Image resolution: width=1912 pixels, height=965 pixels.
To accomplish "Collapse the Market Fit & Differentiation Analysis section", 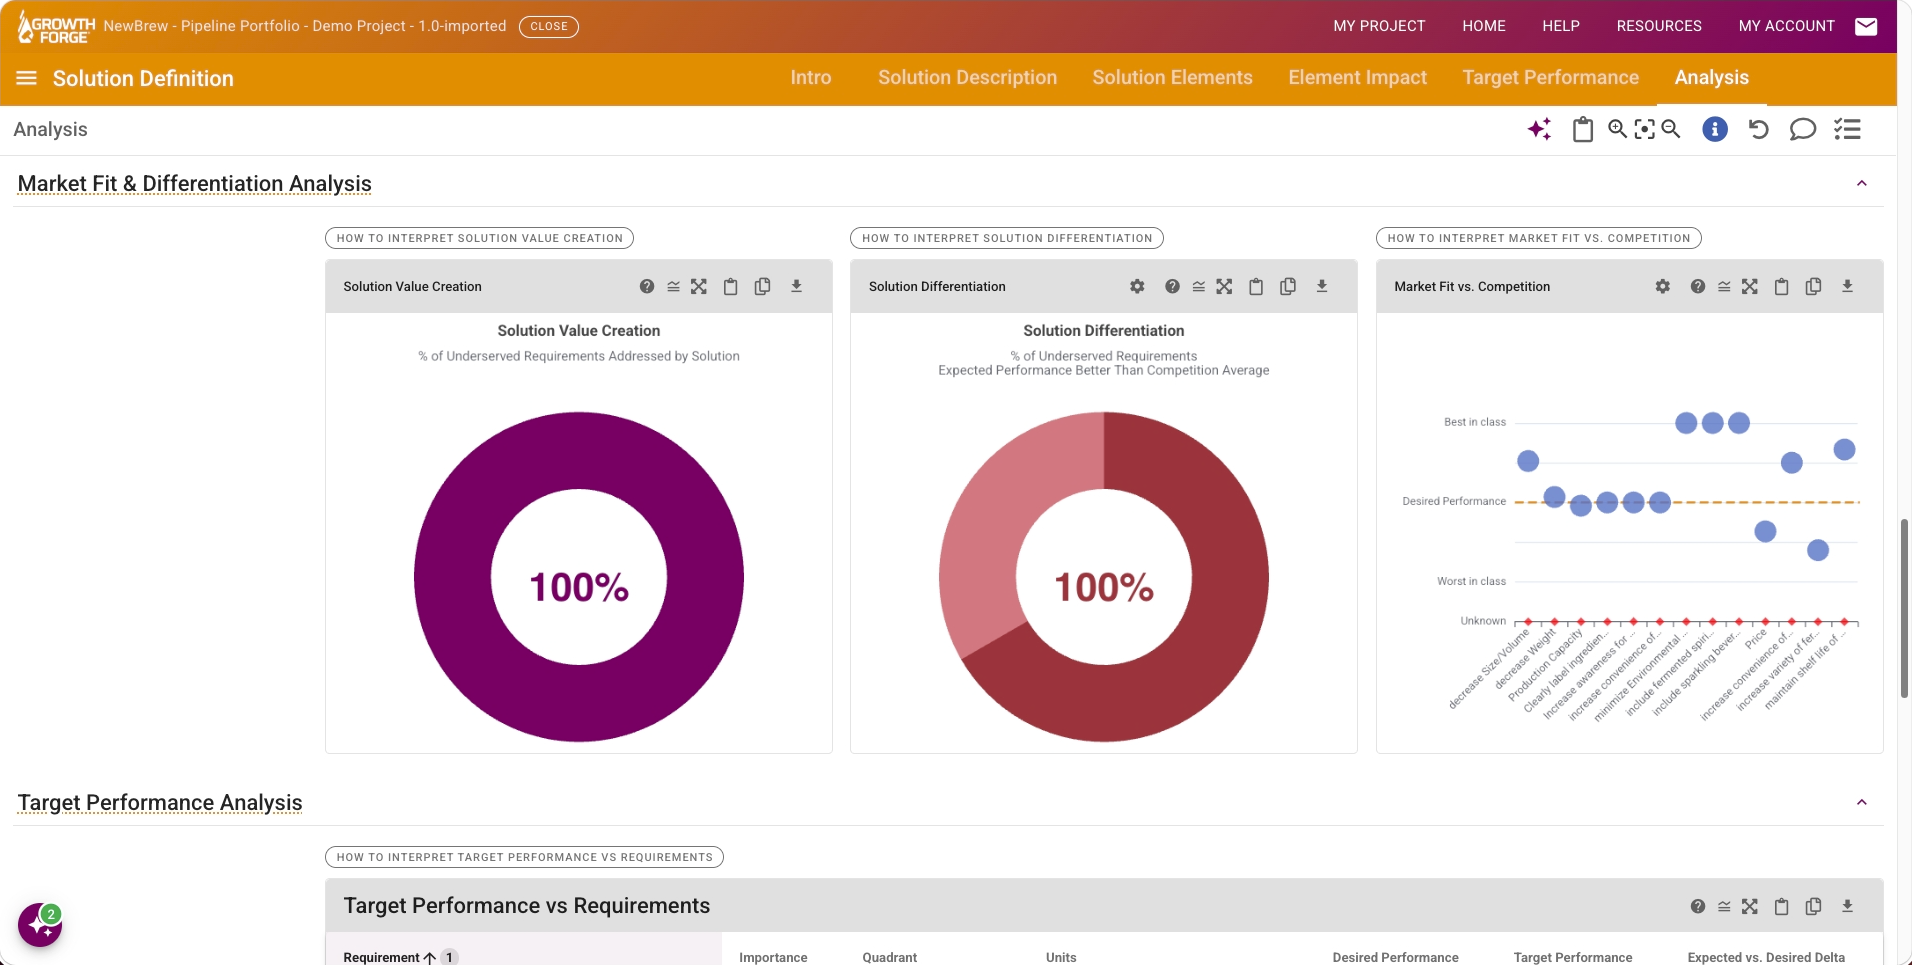I will tap(1862, 183).
